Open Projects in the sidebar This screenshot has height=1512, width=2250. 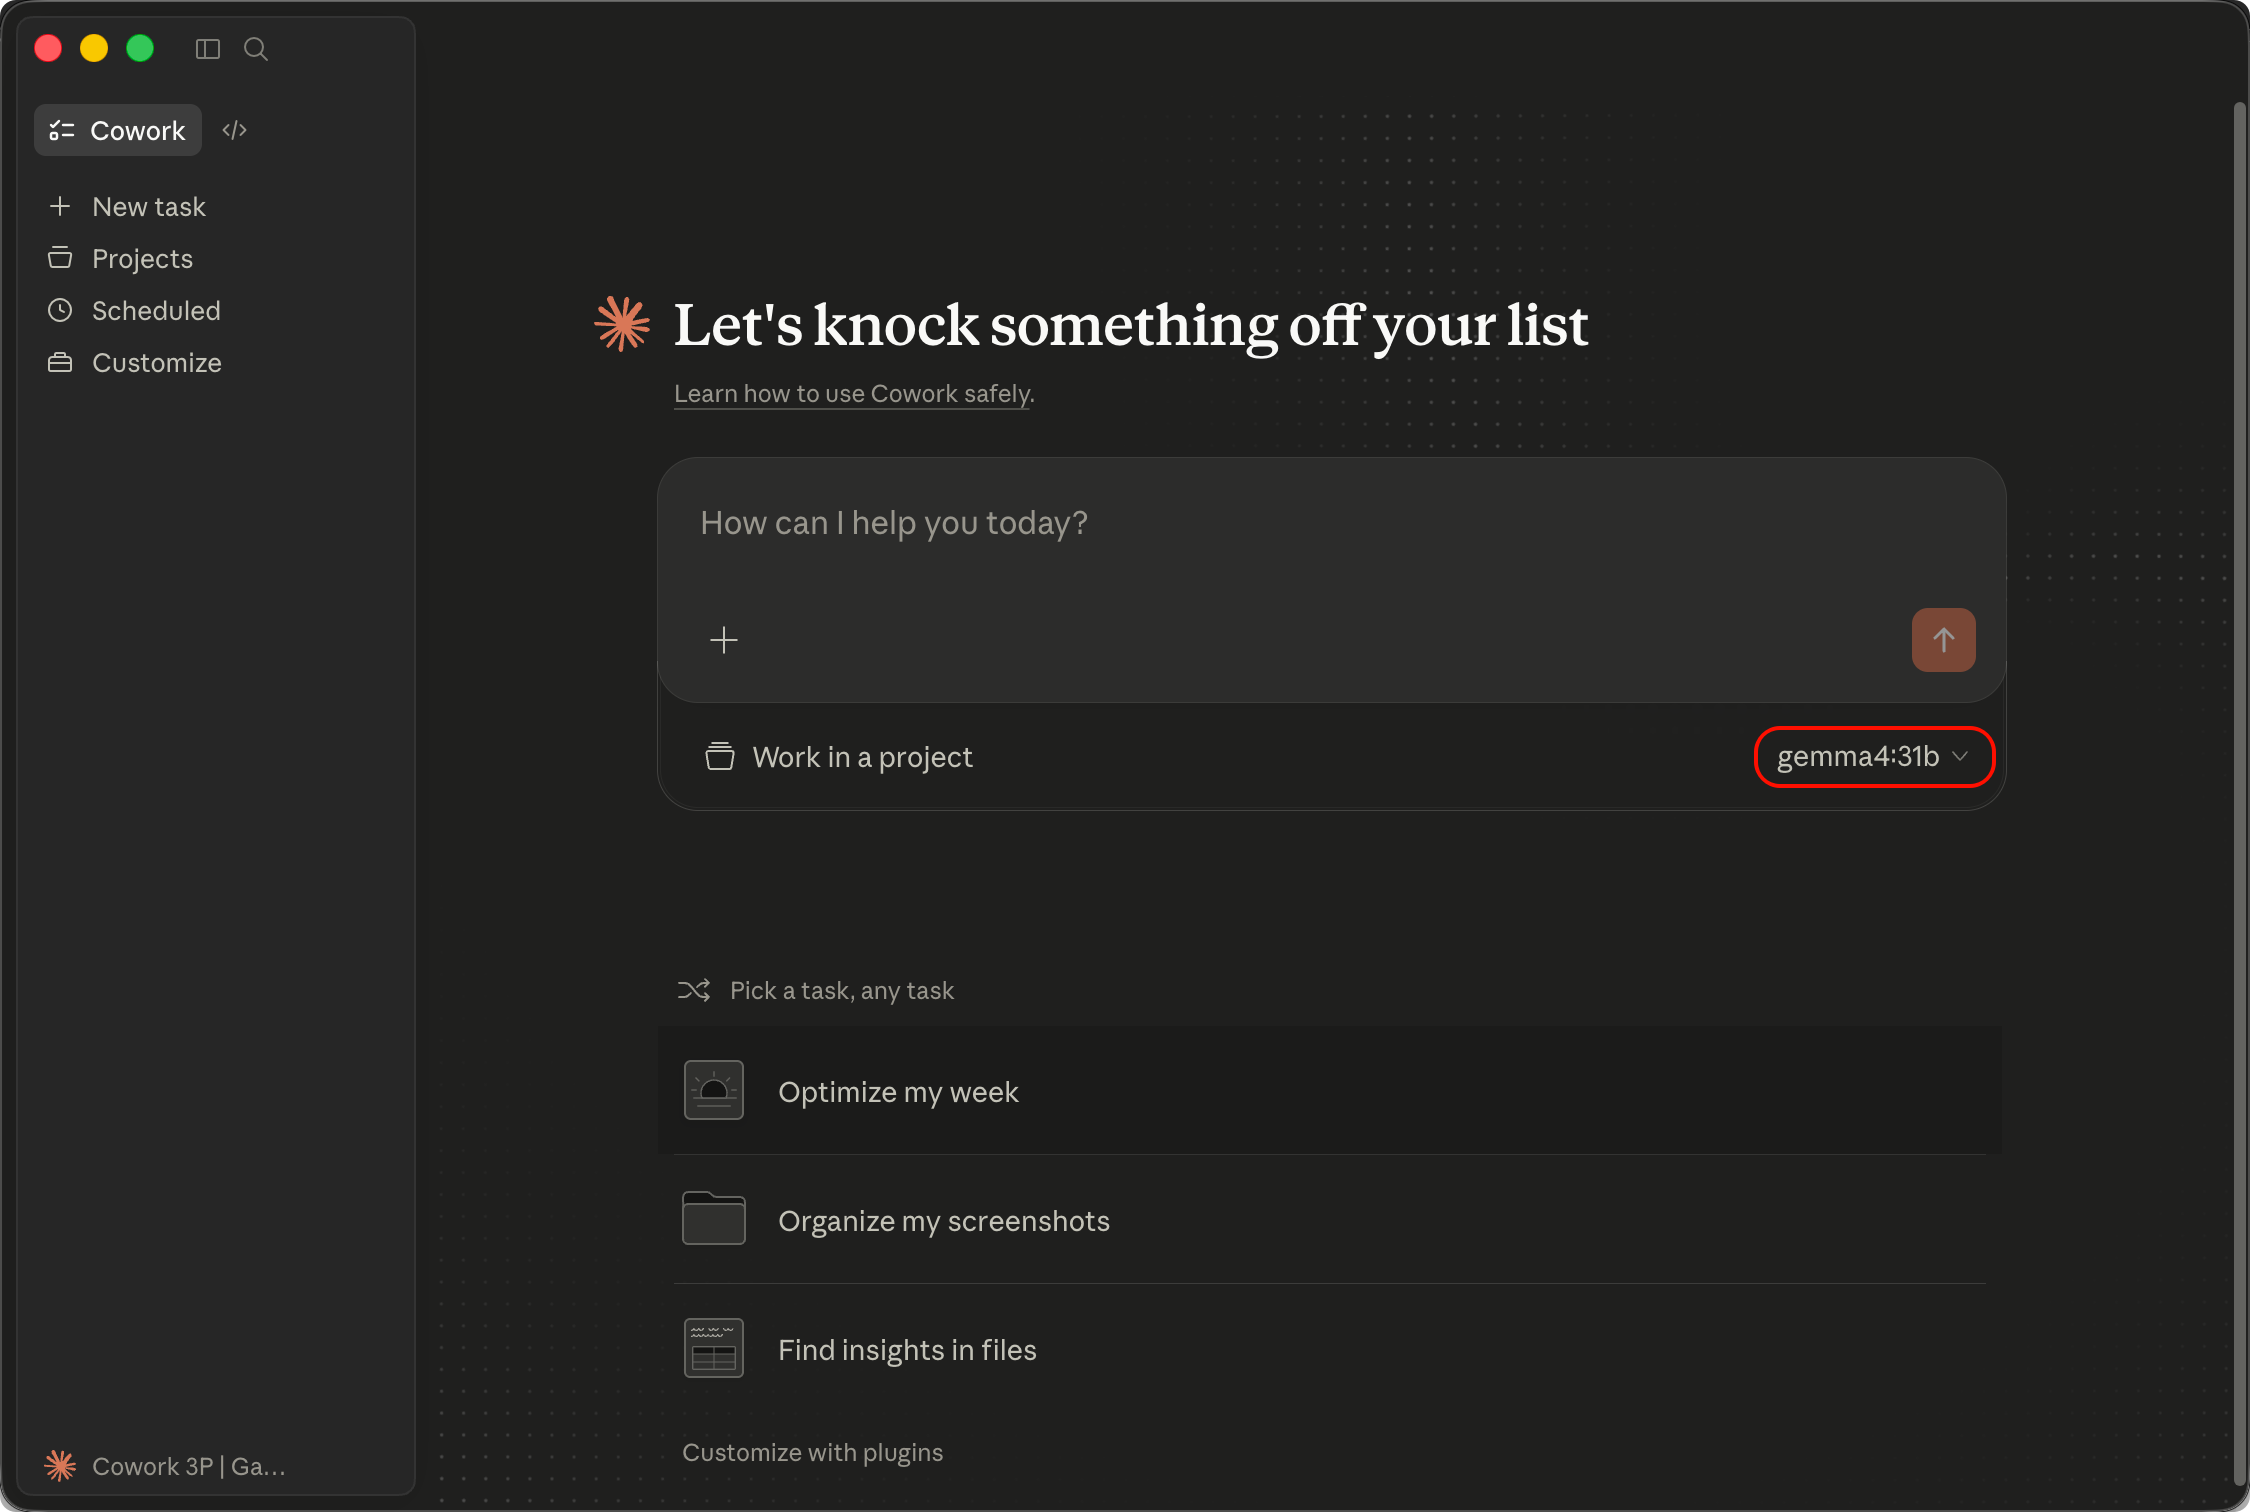point(142,259)
